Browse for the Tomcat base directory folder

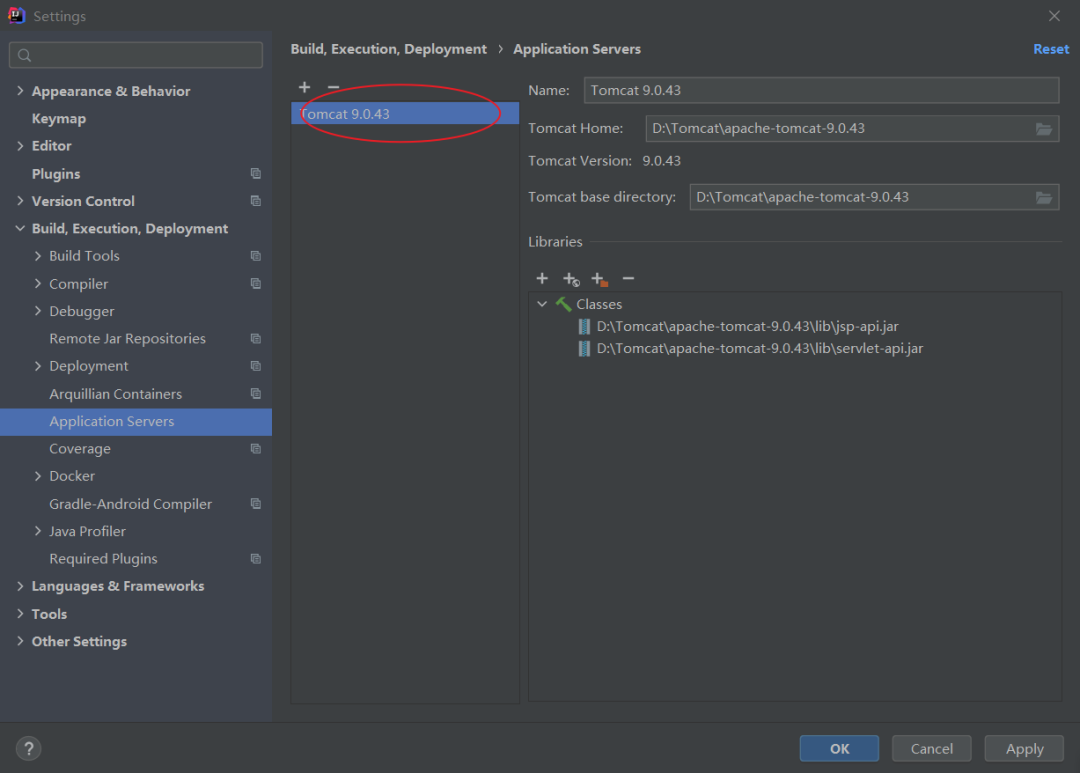tap(1043, 198)
